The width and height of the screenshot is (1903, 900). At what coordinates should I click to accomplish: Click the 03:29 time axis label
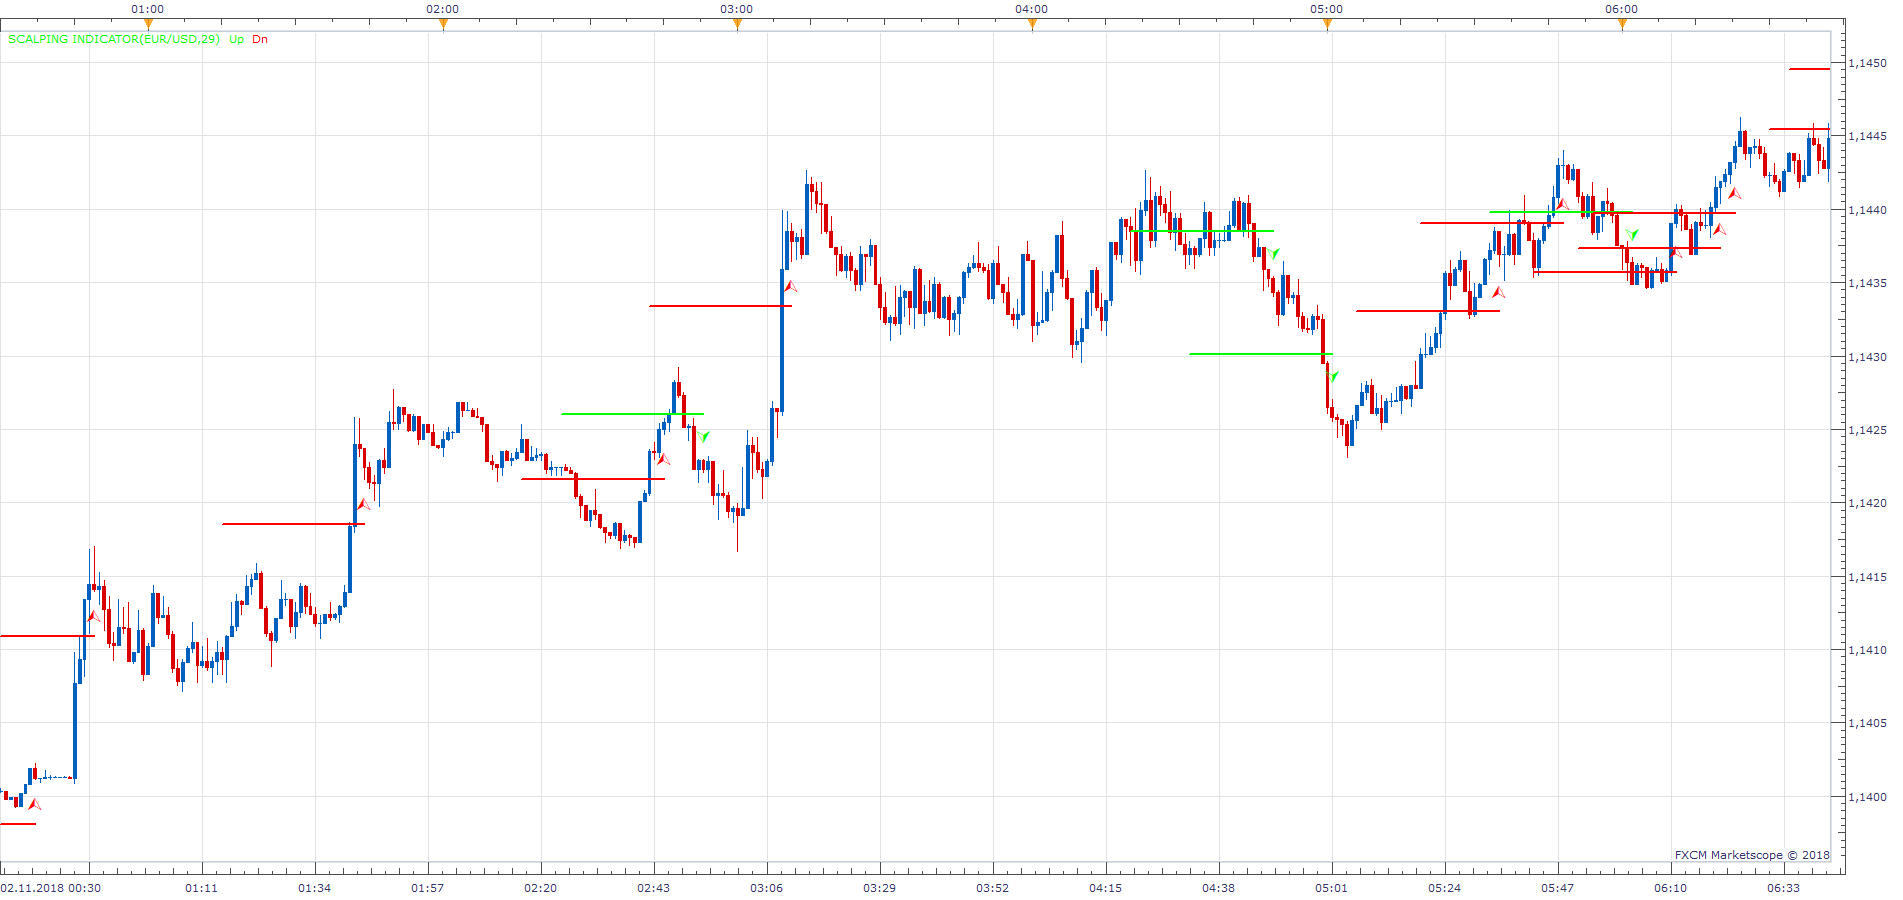(879, 888)
